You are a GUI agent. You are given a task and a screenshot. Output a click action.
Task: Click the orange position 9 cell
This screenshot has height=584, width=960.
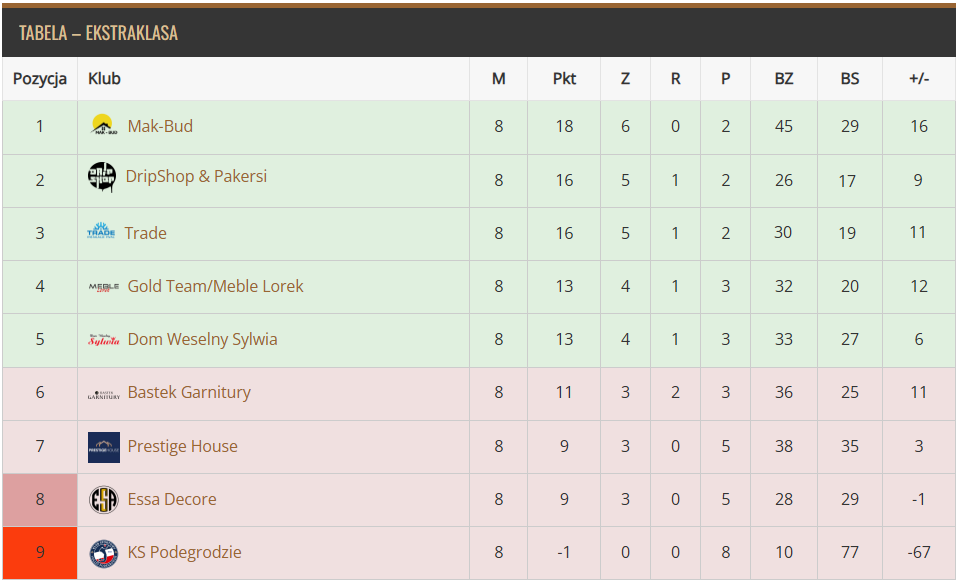click(40, 552)
